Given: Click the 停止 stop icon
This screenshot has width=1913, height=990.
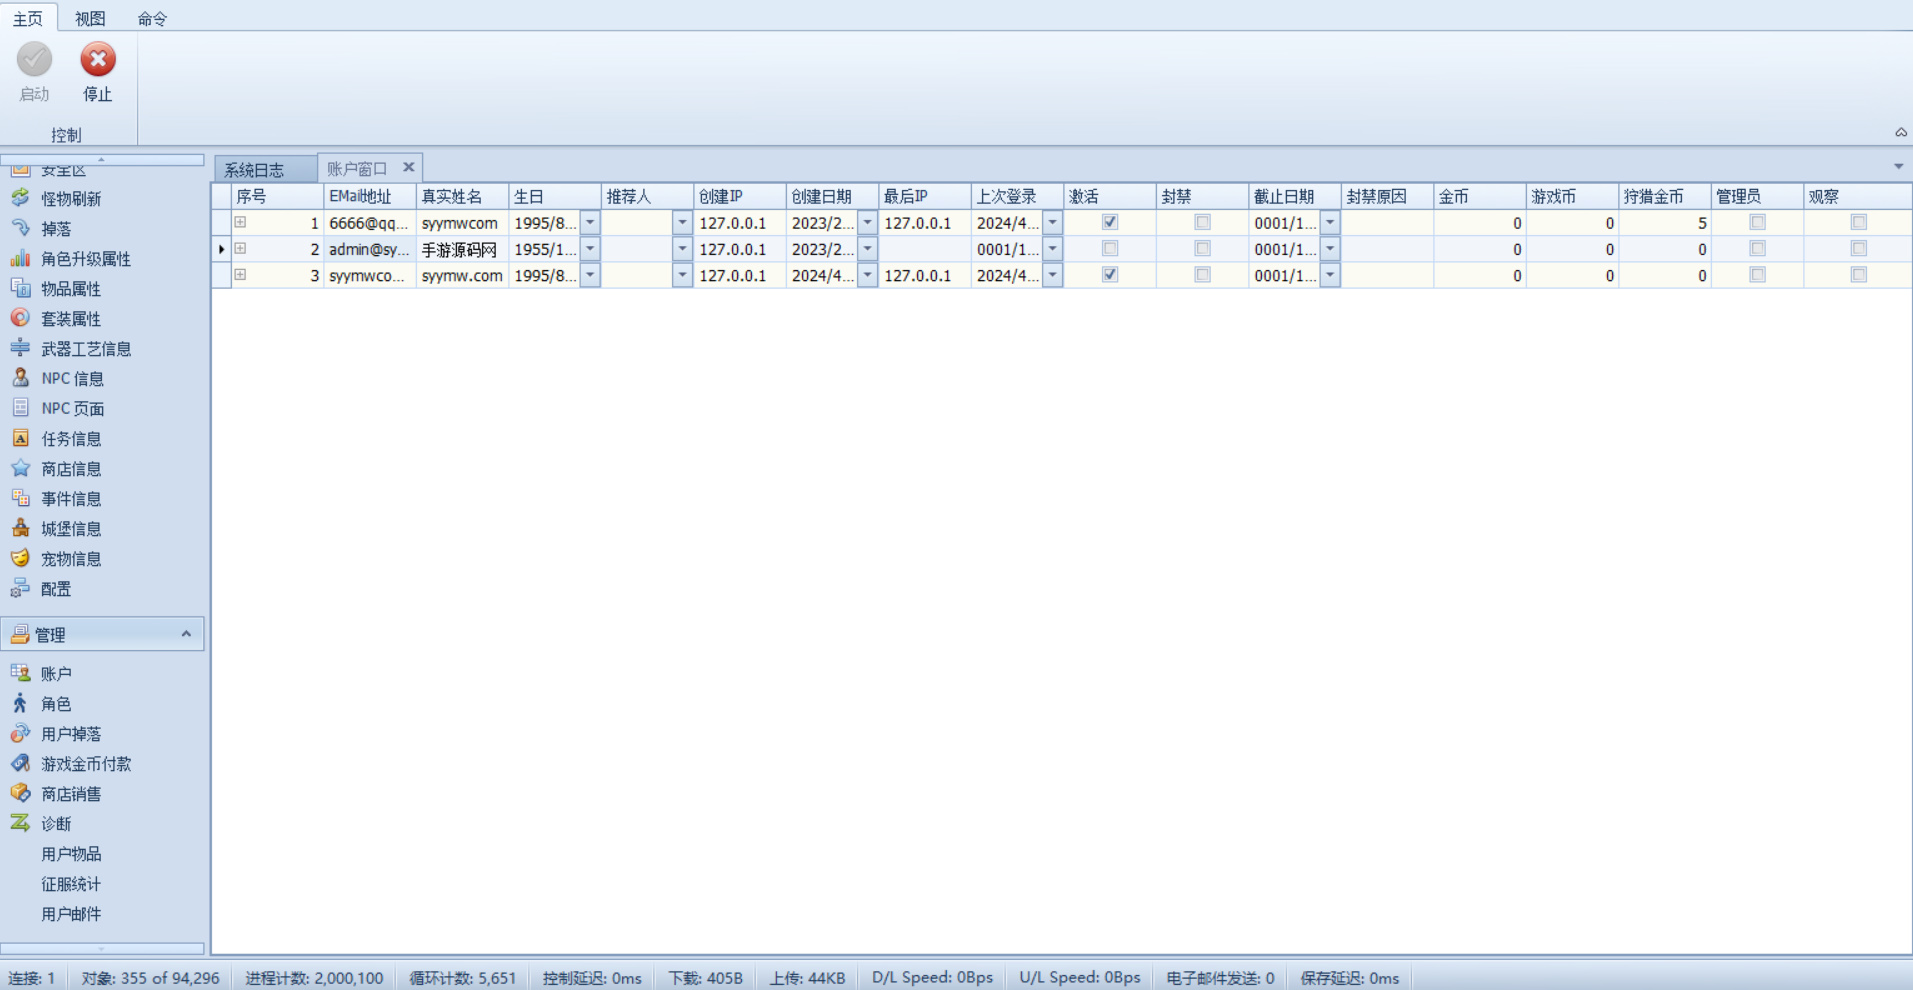Looking at the screenshot, I should [97, 60].
